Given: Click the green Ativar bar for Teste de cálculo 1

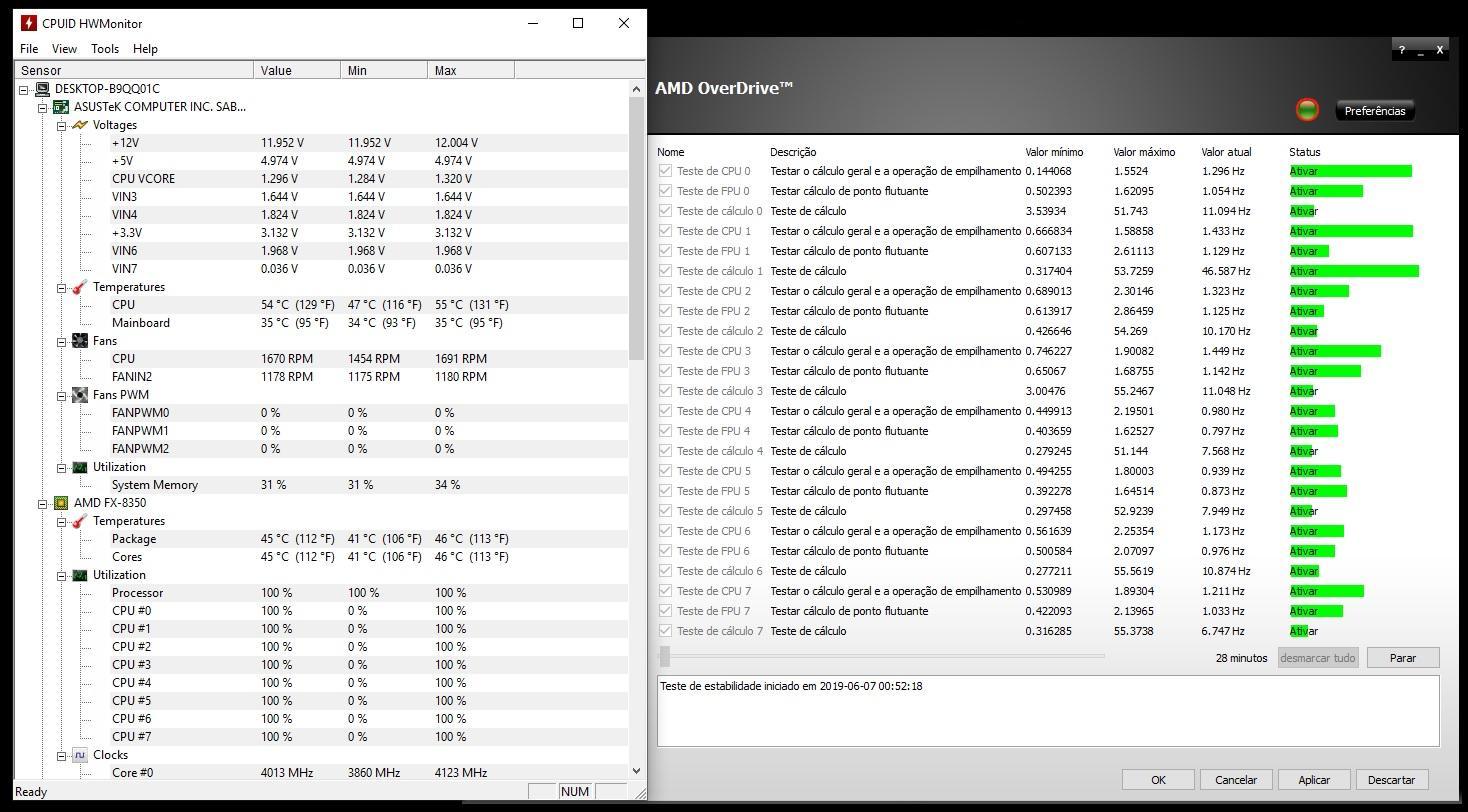Looking at the screenshot, I should point(1354,271).
